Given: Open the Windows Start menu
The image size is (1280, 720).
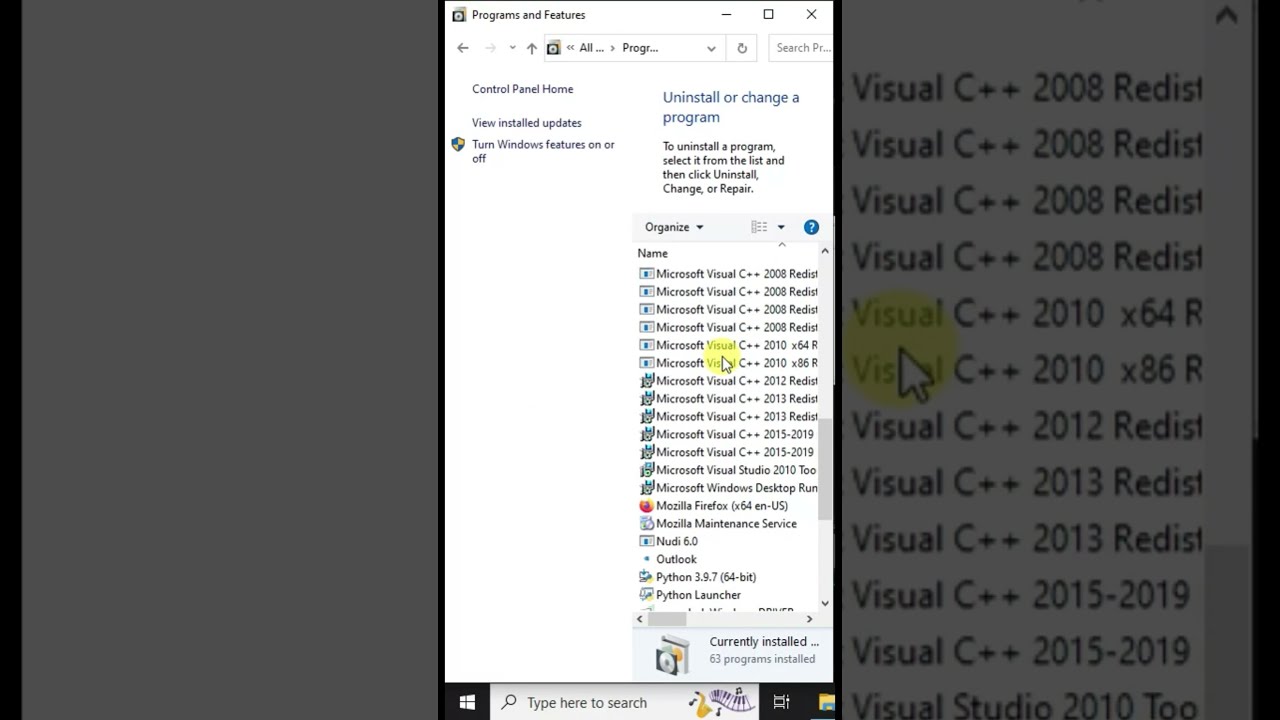Looking at the screenshot, I should click(467, 703).
